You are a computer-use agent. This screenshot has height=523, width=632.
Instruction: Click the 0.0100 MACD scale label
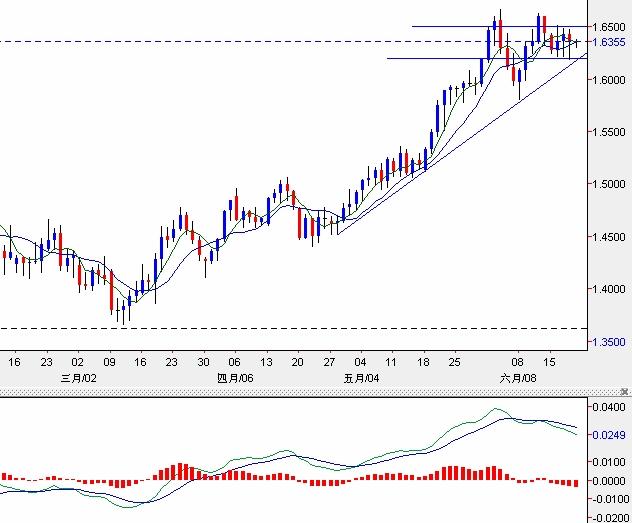pyautogui.click(x=609, y=462)
